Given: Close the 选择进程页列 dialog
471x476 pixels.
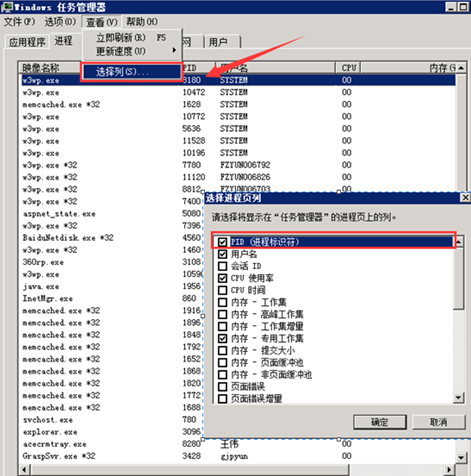Looking at the screenshot, I should point(465,198).
